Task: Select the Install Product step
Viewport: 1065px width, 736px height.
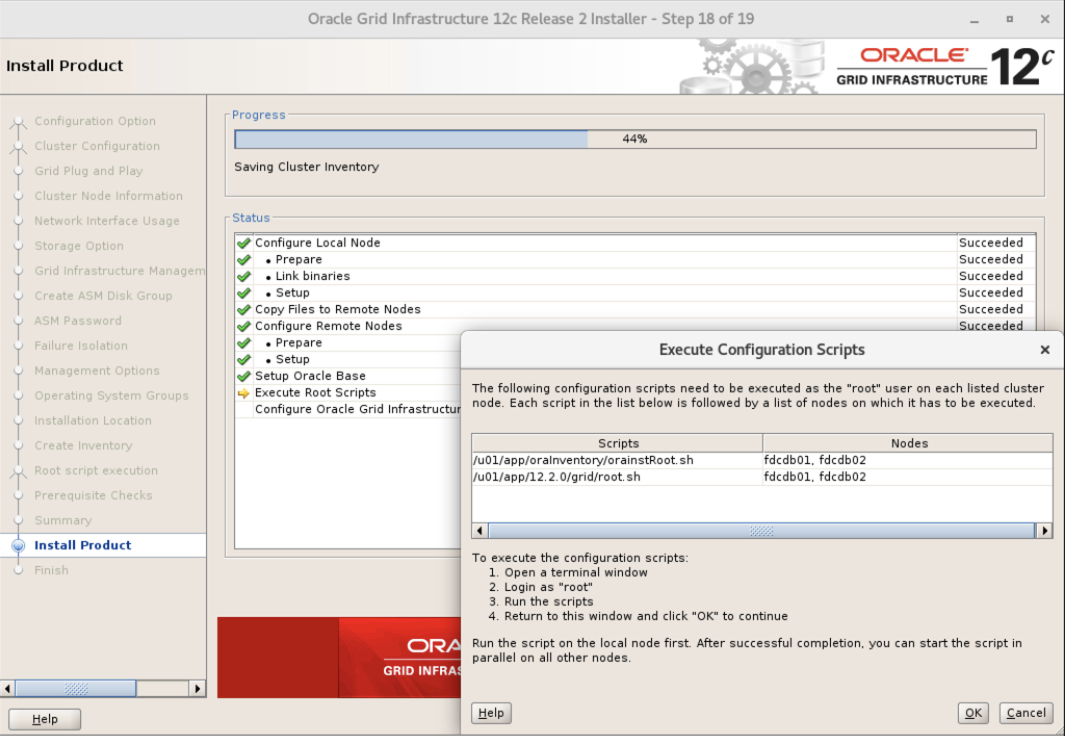Action: click(82, 545)
